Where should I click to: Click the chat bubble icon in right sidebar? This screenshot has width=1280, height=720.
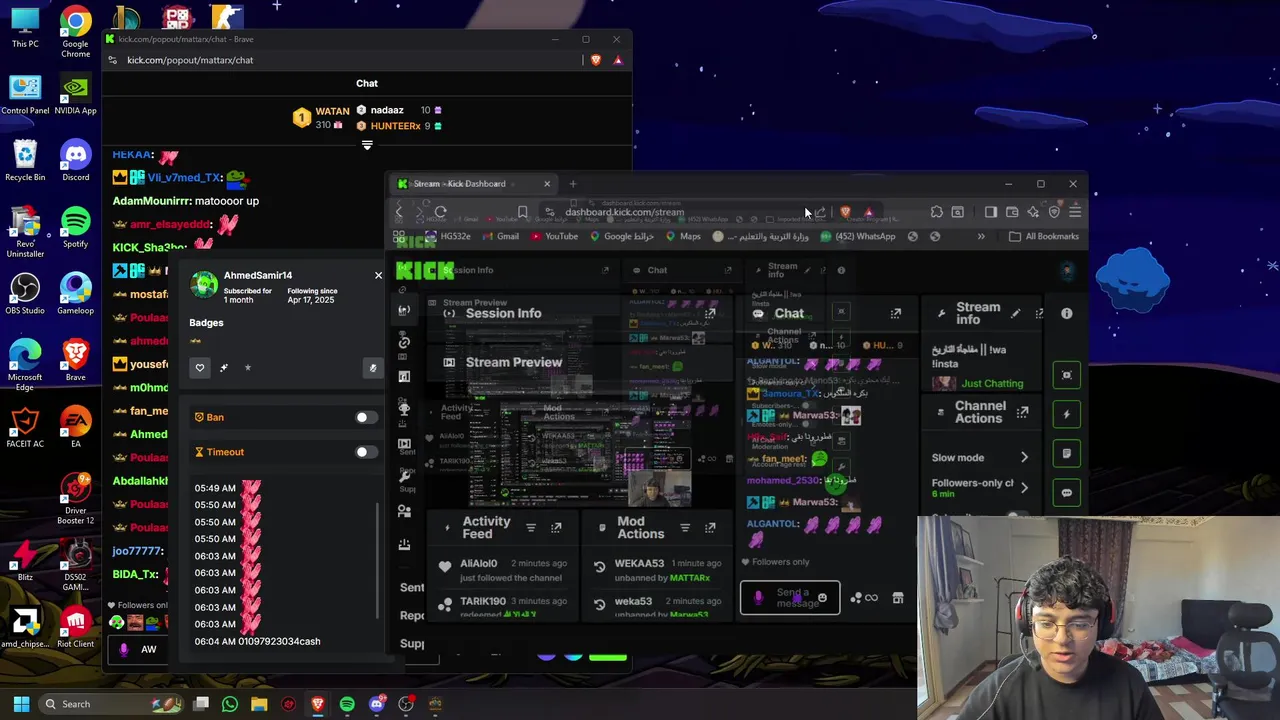(x=1067, y=493)
